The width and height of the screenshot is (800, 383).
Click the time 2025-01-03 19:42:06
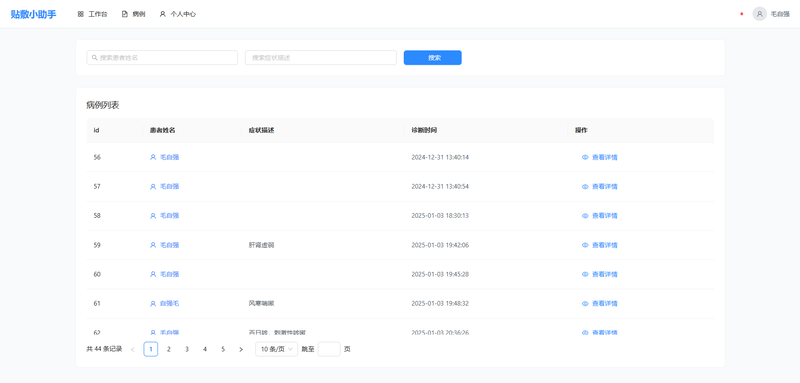point(440,245)
